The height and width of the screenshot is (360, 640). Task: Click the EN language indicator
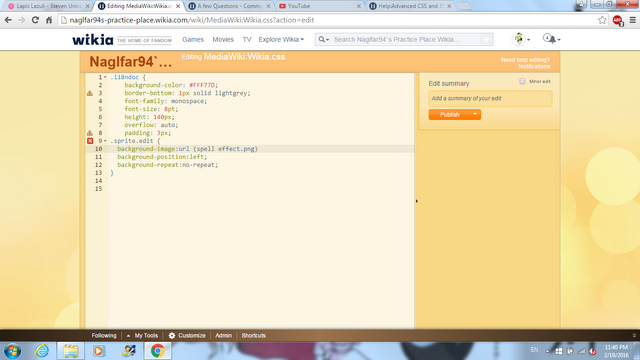pos(534,350)
